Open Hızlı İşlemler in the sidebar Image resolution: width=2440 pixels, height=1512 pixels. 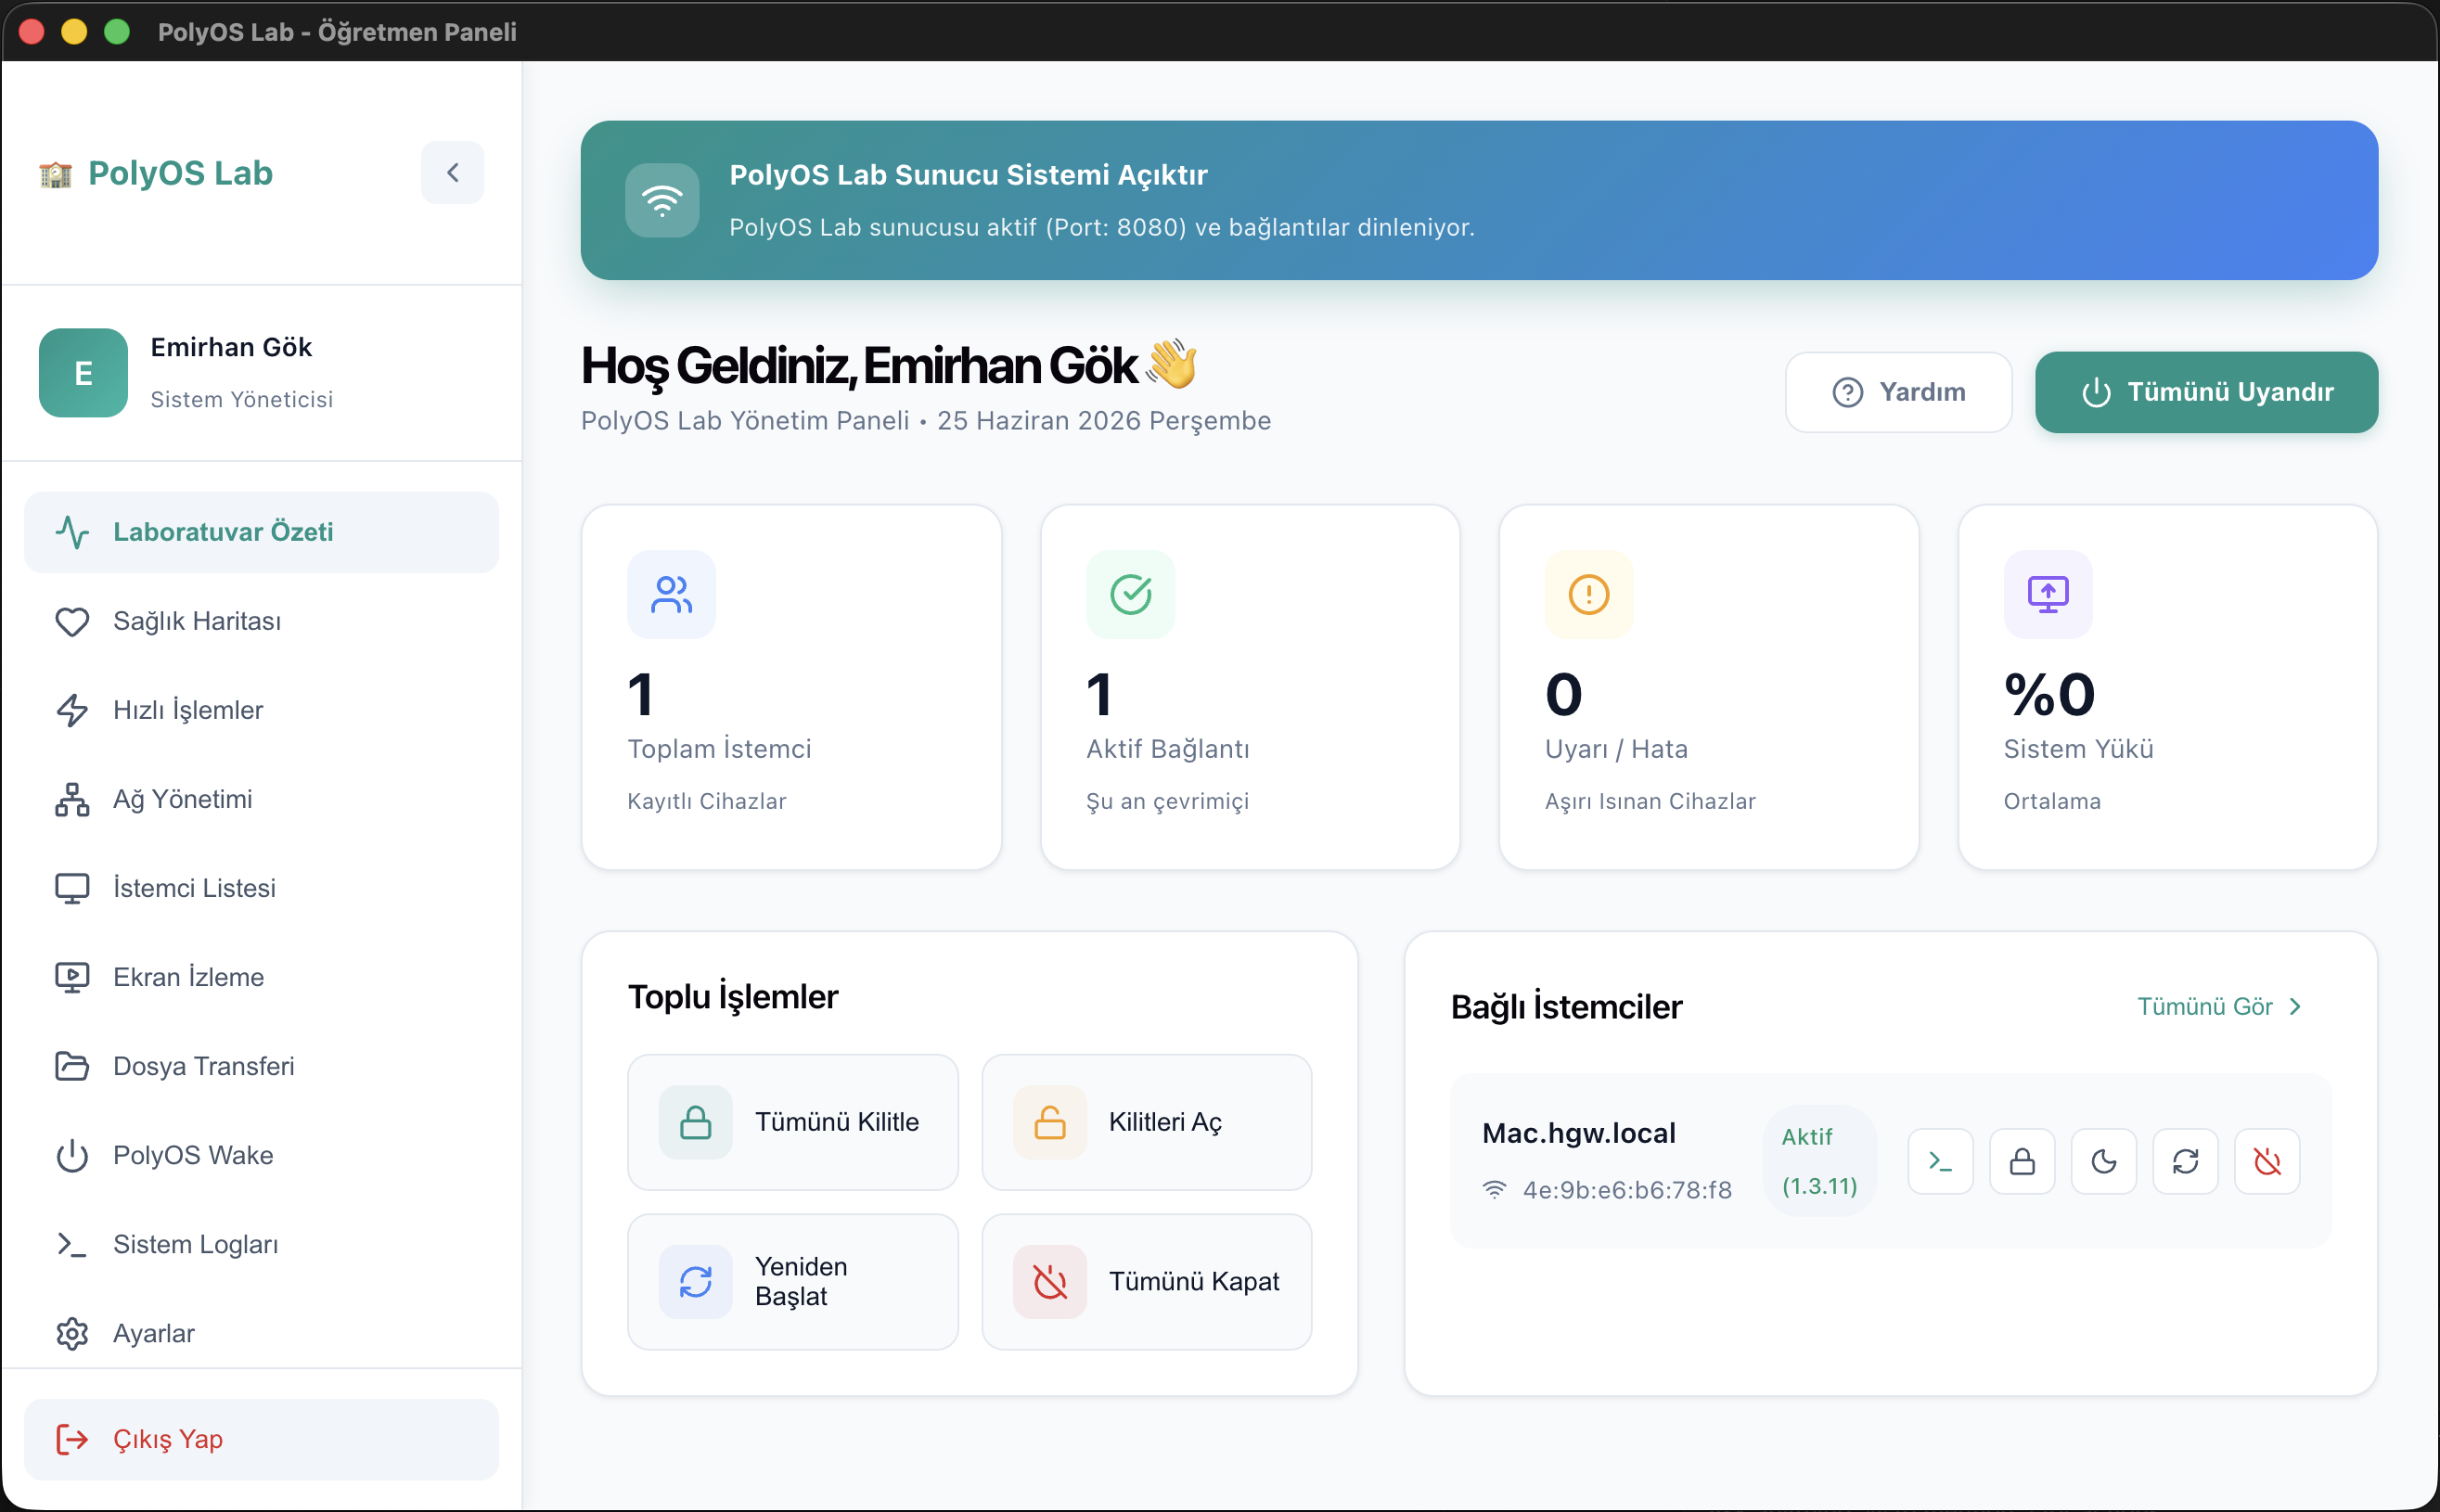pos(261,710)
